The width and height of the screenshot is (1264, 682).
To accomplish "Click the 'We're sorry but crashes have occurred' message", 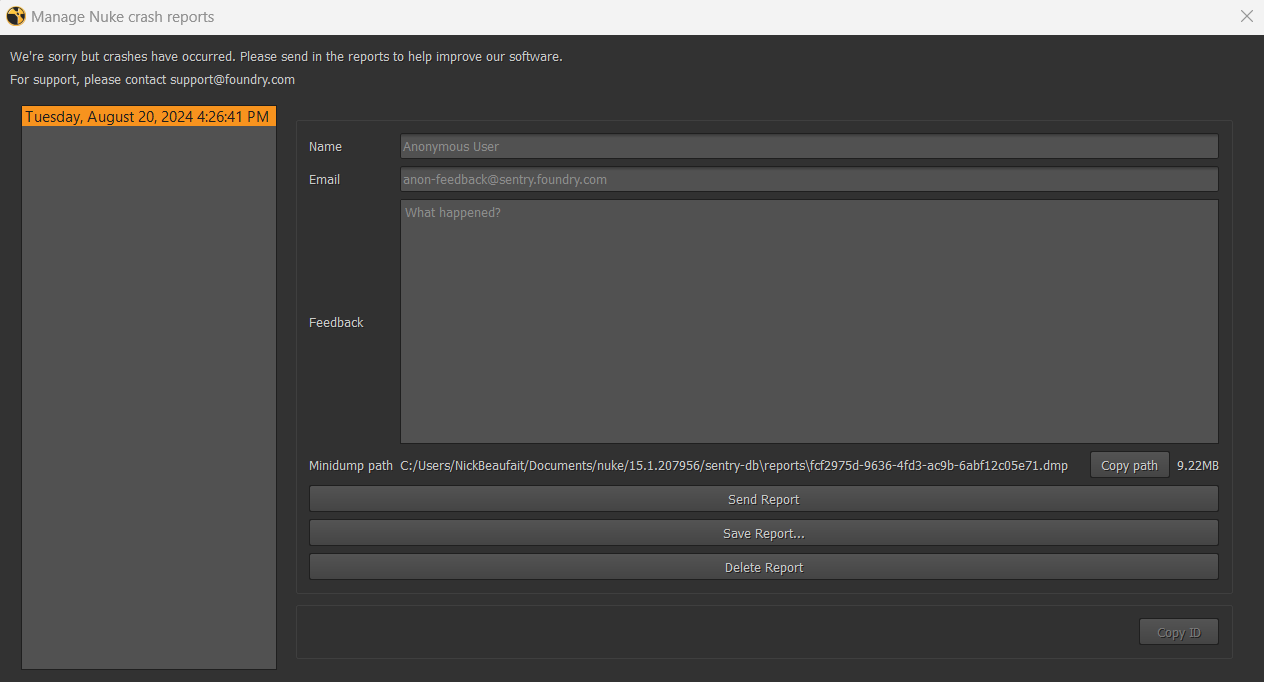I will tap(286, 56).
